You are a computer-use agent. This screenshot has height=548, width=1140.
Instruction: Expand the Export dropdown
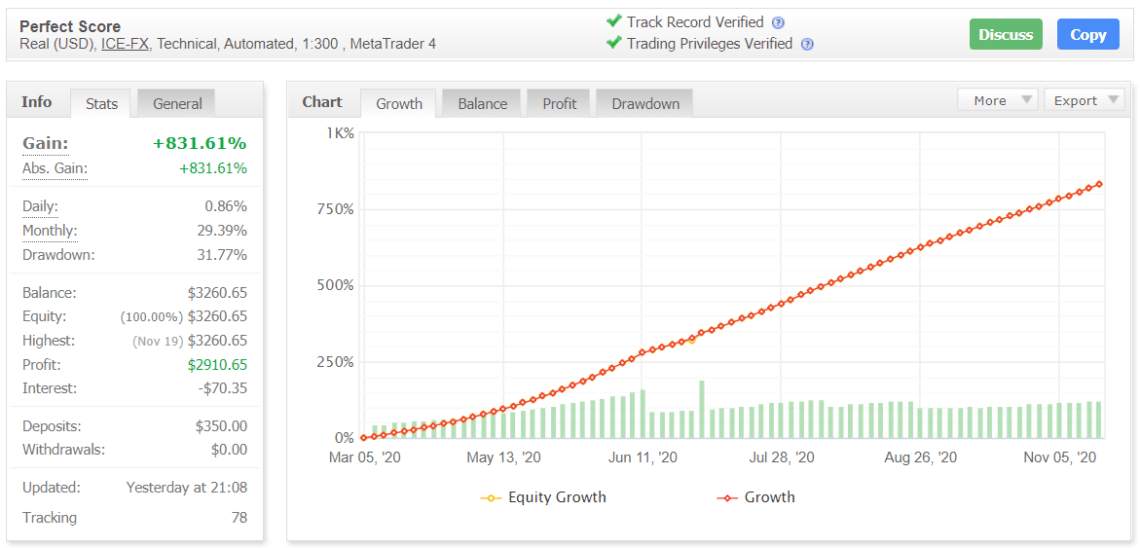coord(1083,100)
